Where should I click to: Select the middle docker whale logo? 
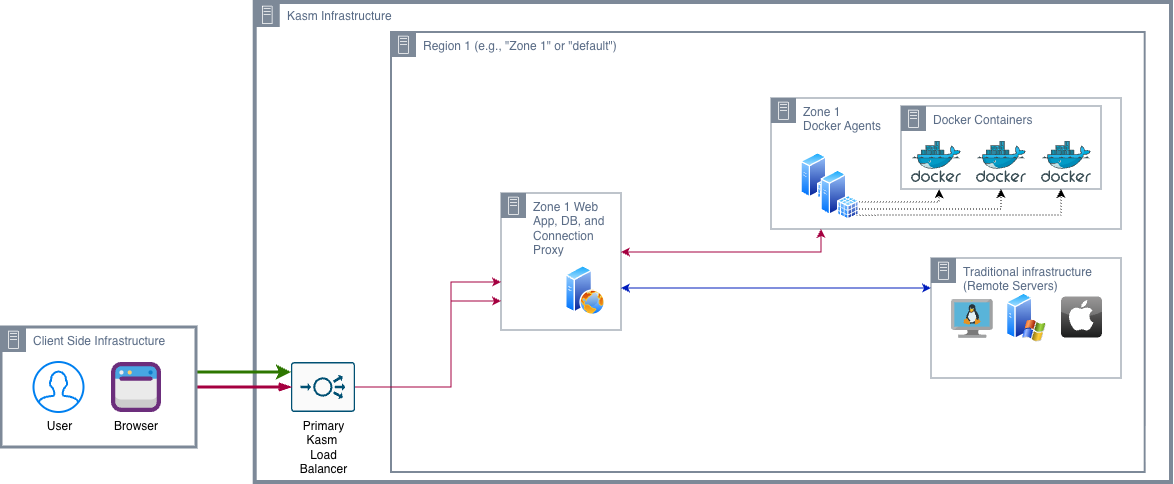pos(1000,163)
